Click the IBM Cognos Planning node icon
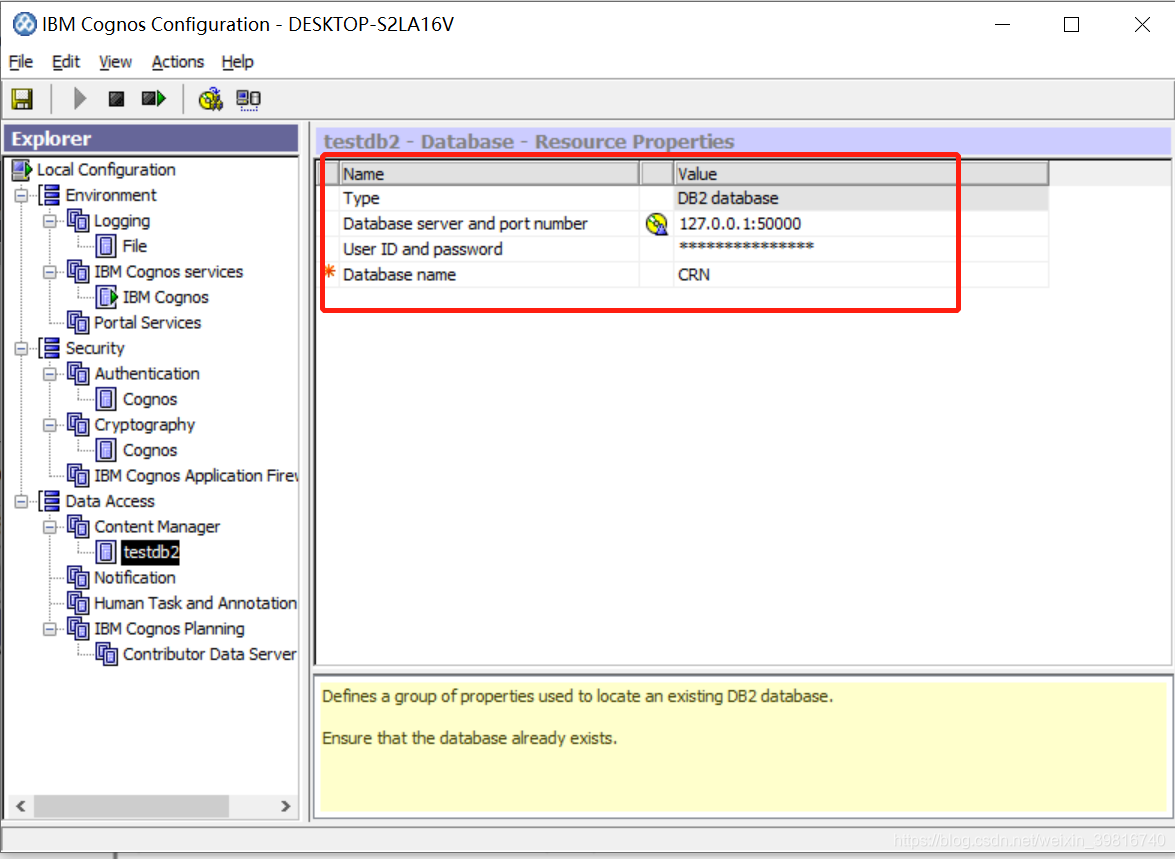Image resolution: width=1175 pixels, height=859 pixels. click(x=78, y=629)
